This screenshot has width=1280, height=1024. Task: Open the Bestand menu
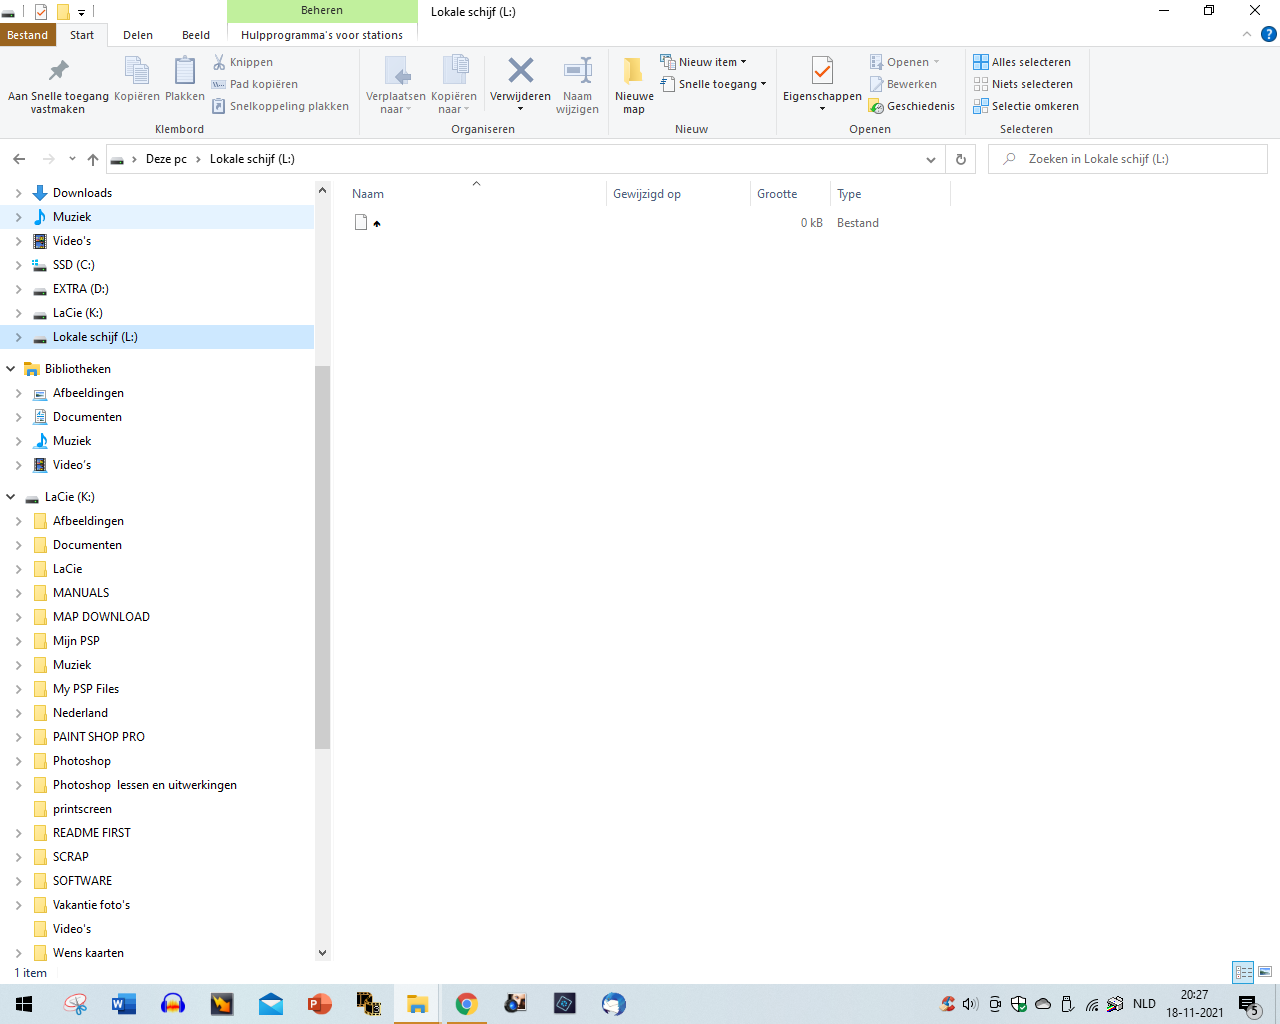click(x=27, y=35)
